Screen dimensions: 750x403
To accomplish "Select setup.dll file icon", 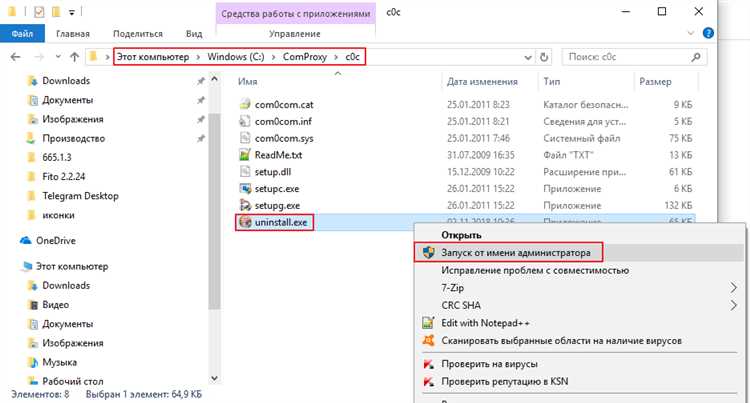I will pyautogui.click(x=245, y=172).
